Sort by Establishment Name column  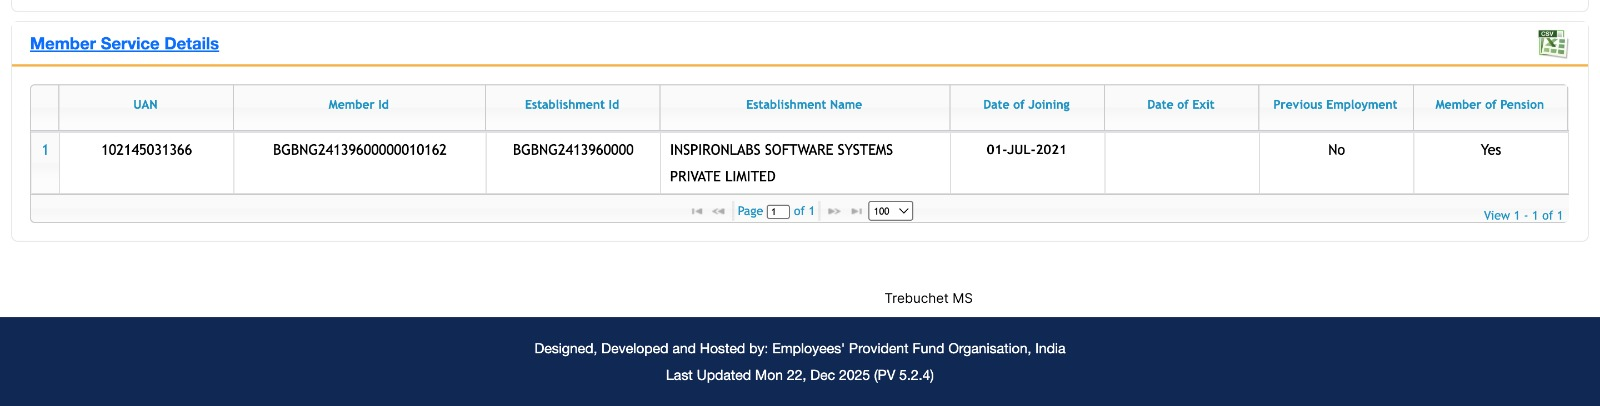coord(804,105)
